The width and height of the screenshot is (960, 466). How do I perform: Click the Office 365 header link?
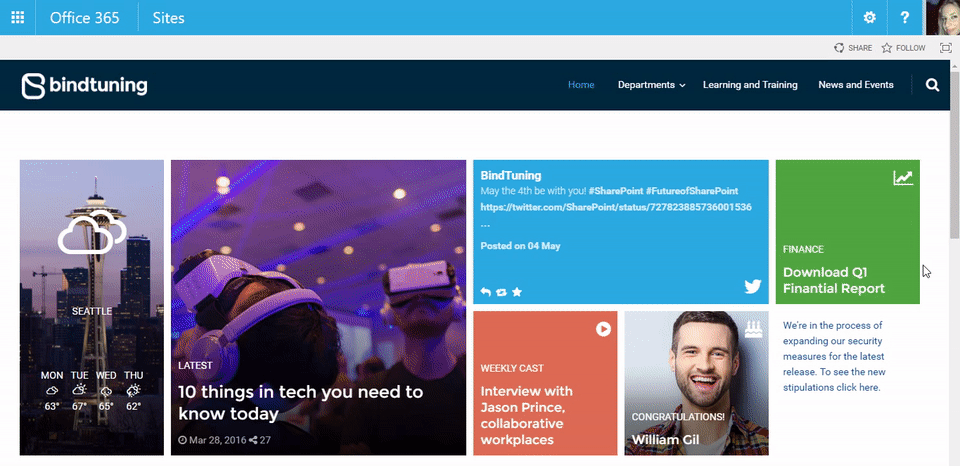click(x=84, y=18)
